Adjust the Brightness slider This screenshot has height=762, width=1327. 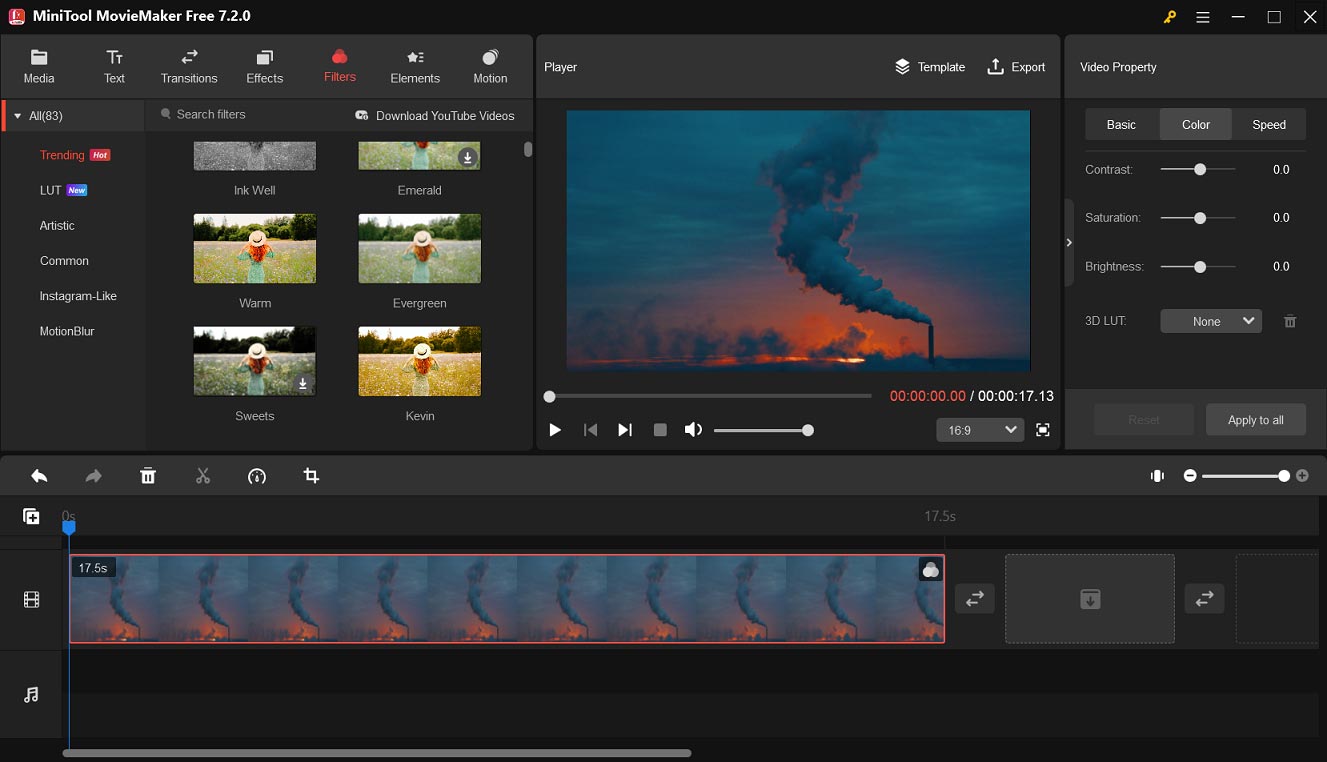tap(1198, 267)
